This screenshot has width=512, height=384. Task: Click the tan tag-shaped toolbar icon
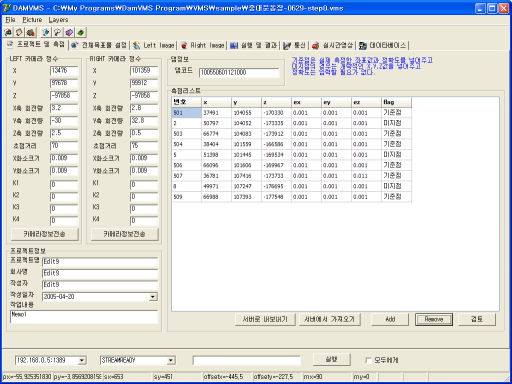[x=19, y=32]
